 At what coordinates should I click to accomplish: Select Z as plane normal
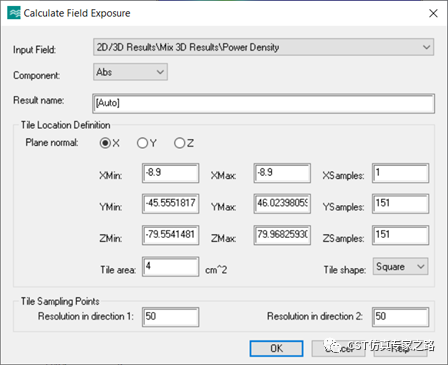click(x=179, y=143)
